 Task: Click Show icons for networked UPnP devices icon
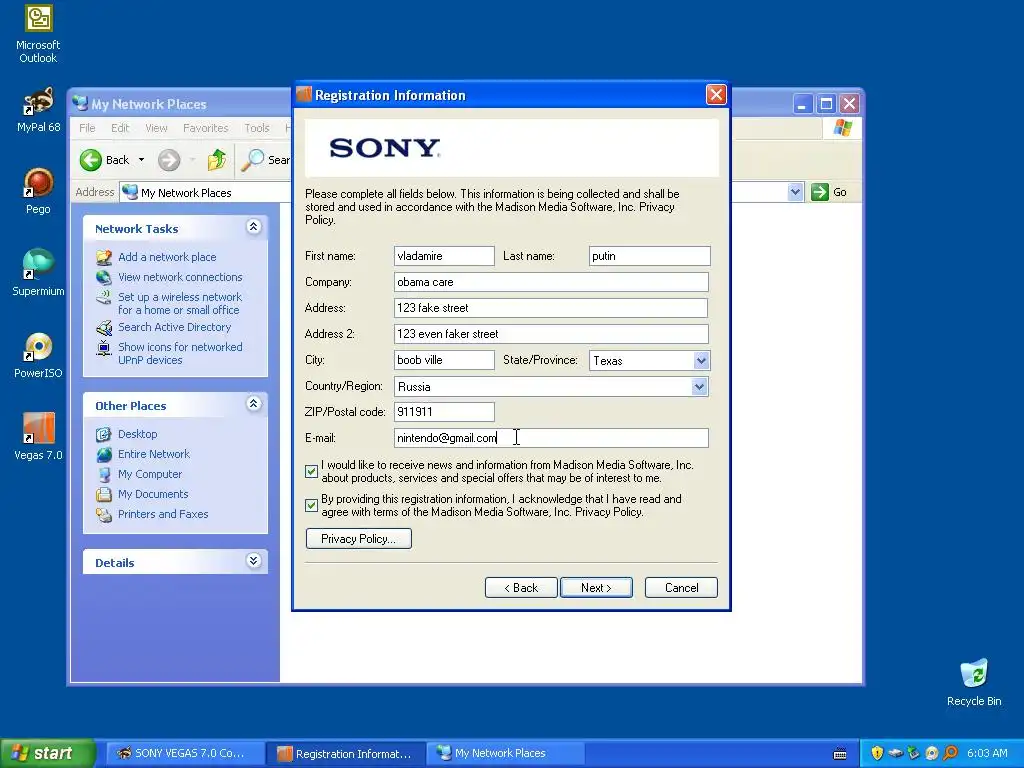tap(104, 347)
